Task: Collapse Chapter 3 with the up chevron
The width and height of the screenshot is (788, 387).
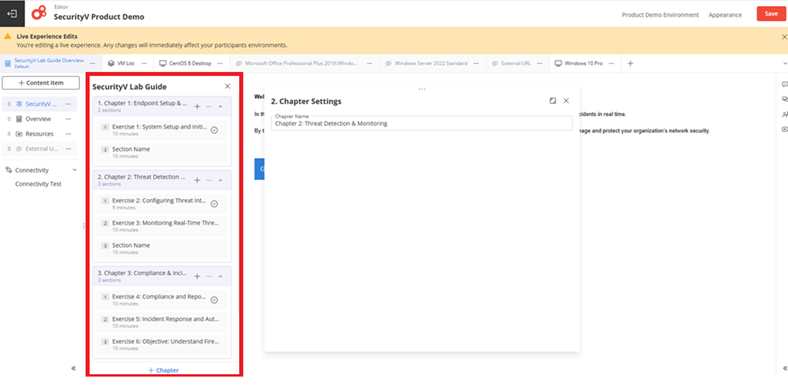Action: (220, 276)
